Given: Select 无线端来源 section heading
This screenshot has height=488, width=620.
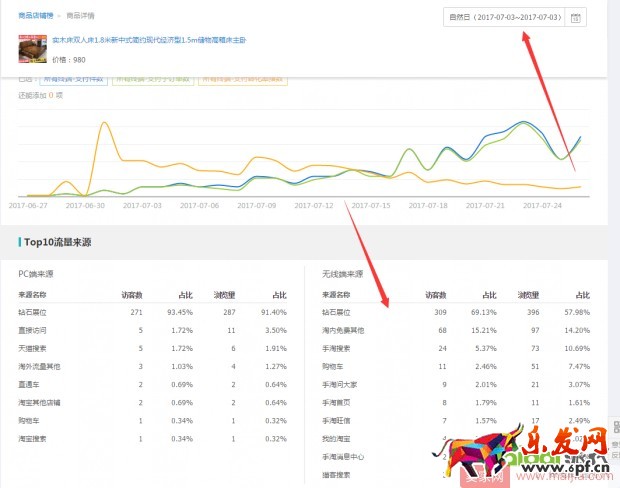Looking at the screenshot, I should tap(343, 273).
